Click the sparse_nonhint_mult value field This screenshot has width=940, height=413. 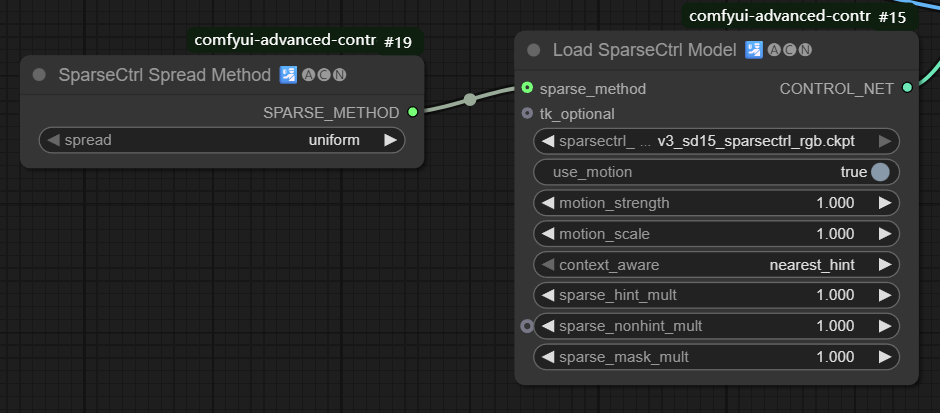716,326
